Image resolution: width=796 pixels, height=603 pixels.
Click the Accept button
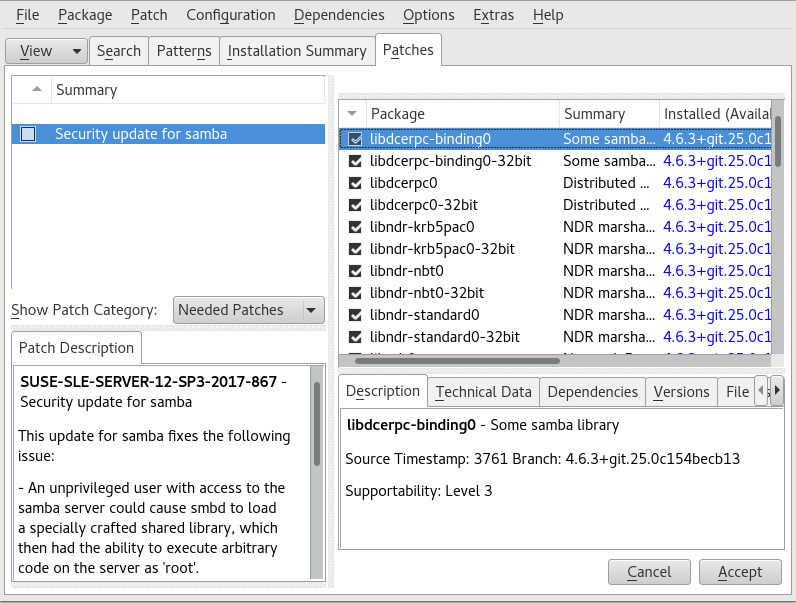tap(740, 572)
